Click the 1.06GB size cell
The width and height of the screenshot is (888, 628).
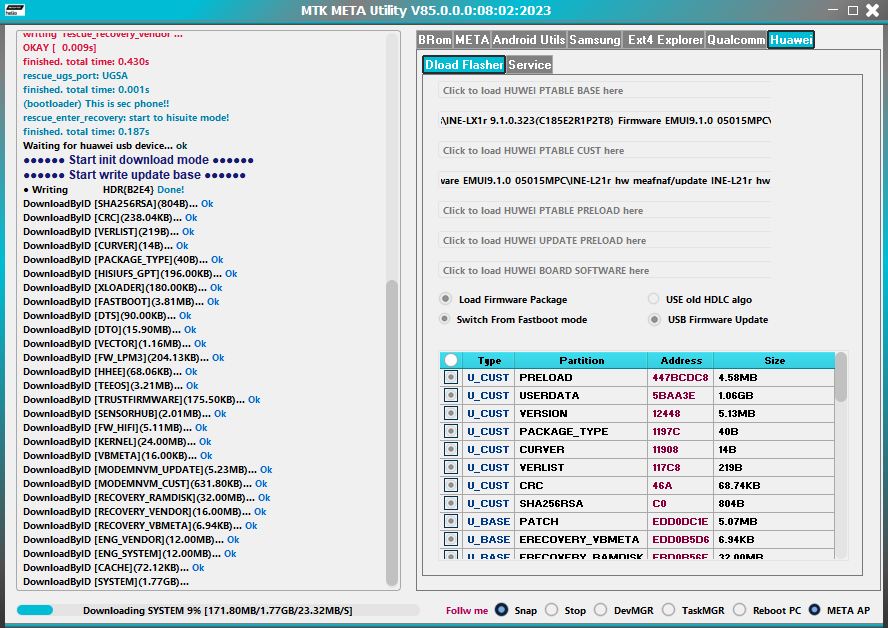[774, 395]
